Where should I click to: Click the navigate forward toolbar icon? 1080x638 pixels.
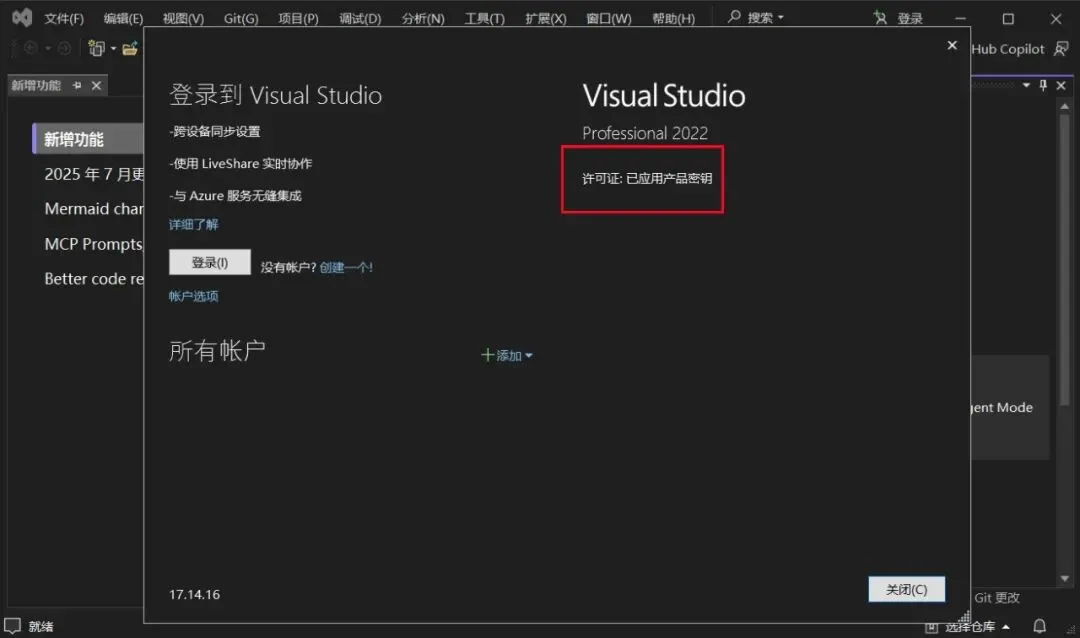click(64, 48)
